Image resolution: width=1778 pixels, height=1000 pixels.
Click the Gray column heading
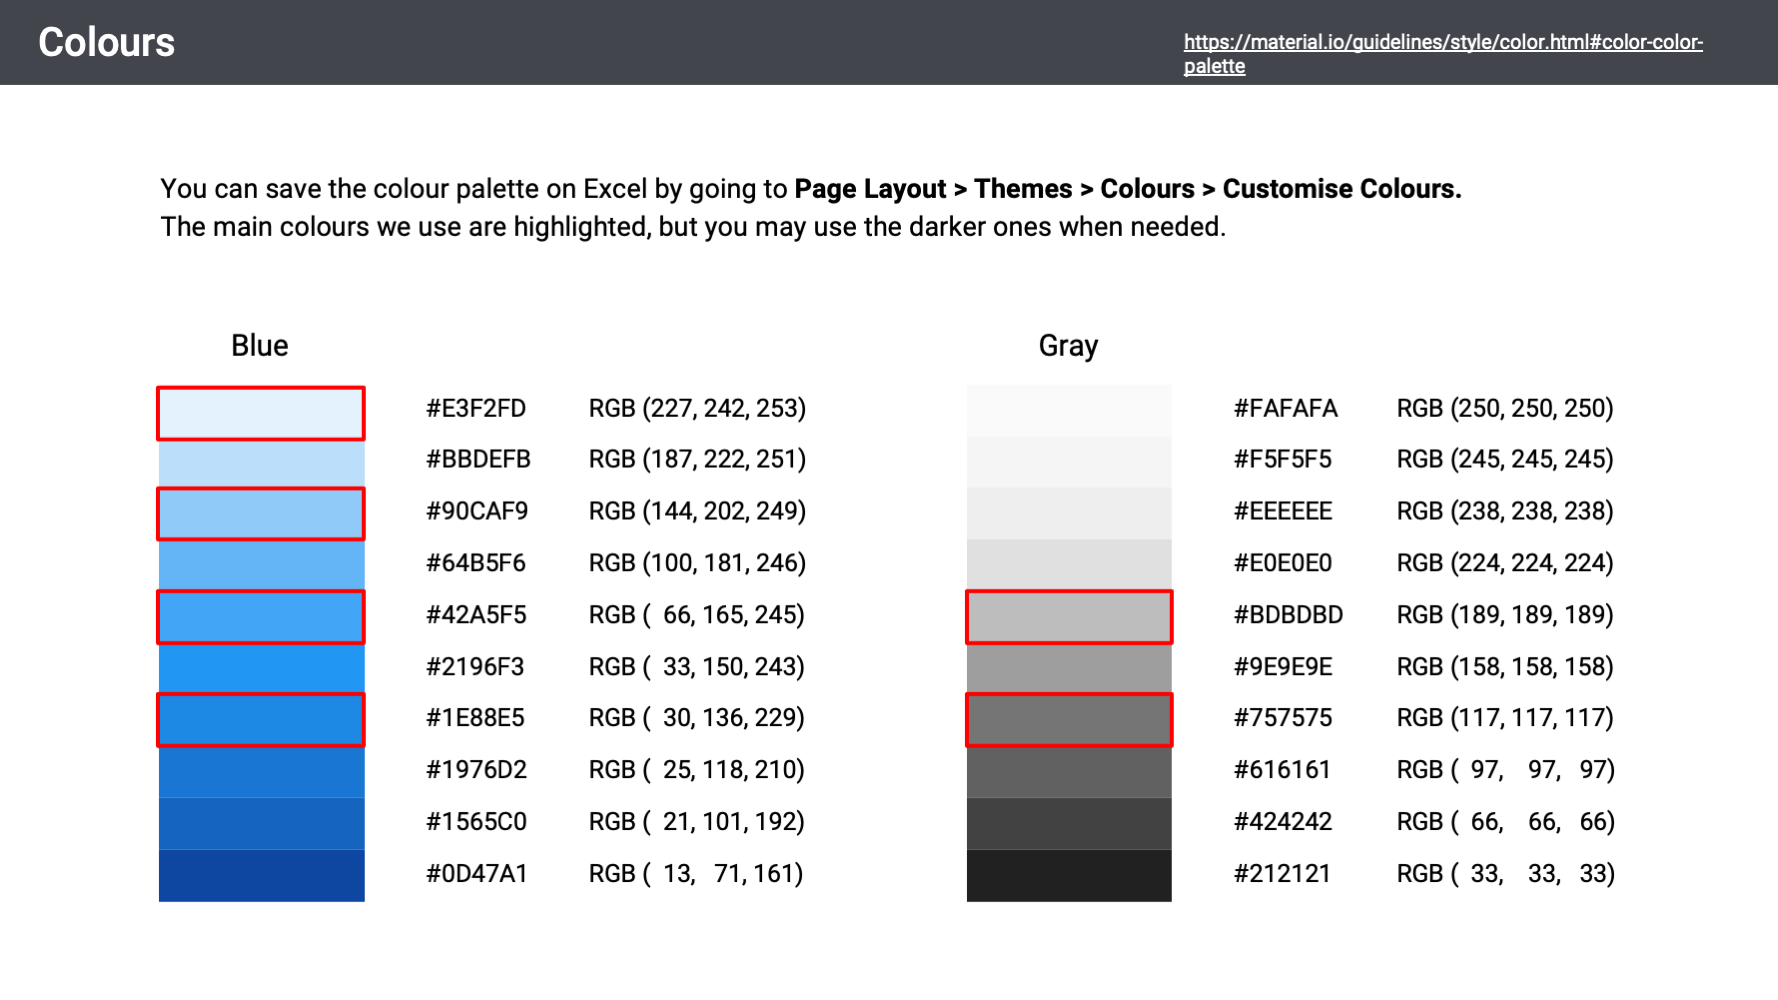[x=1068, y=346]
